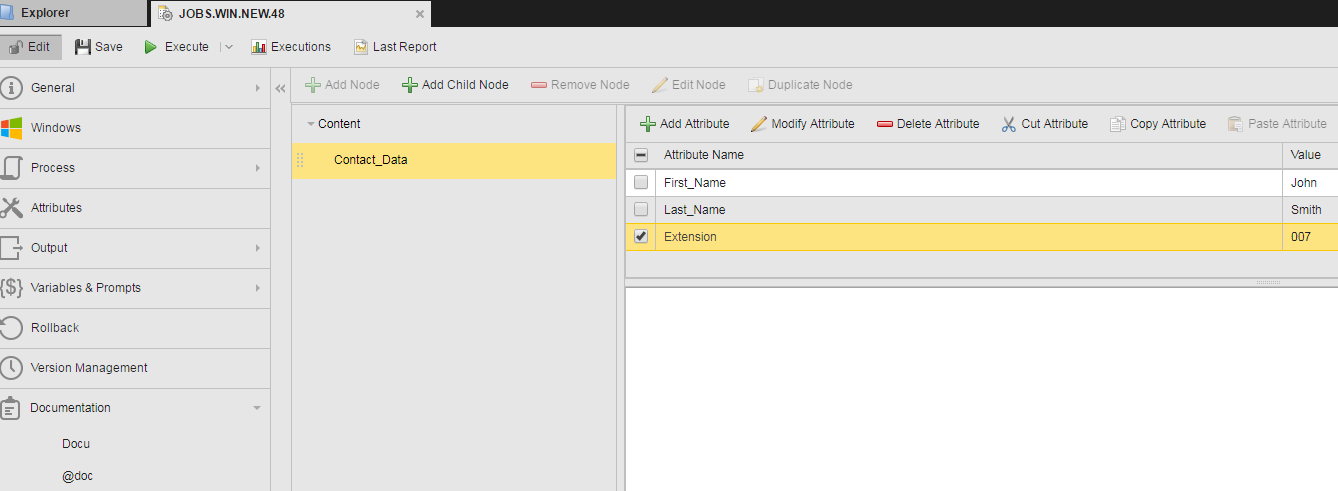This screenshot has width=1338, height=491.
Task: Close the JOBS.WIN.NEW.48 tab
Action: pos(420,14)
